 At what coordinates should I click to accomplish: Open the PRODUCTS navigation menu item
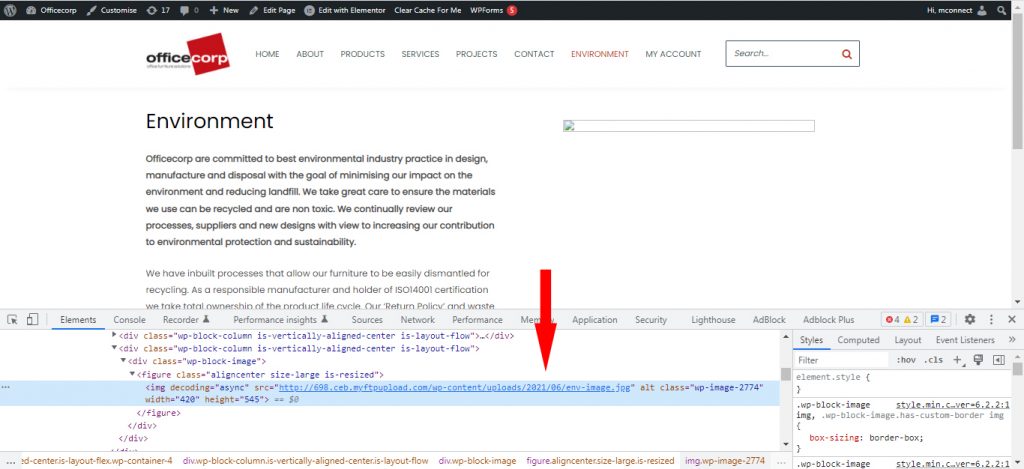point(362,54)
